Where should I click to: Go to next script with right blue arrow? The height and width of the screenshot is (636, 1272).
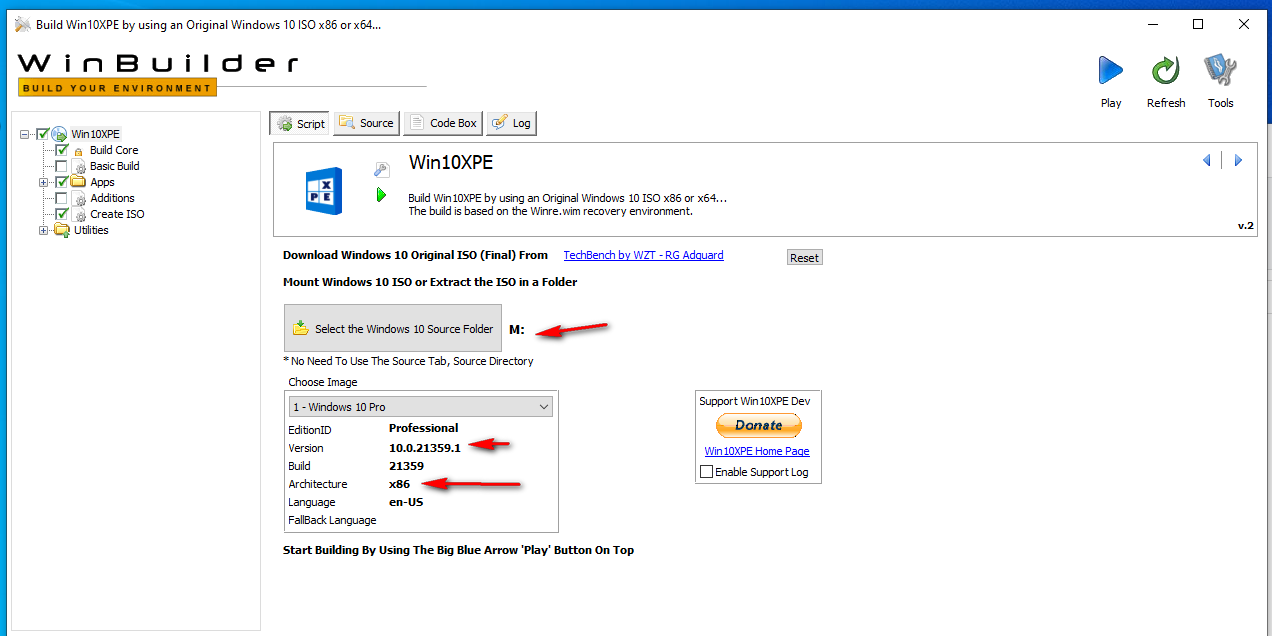tap(1238, 160)
